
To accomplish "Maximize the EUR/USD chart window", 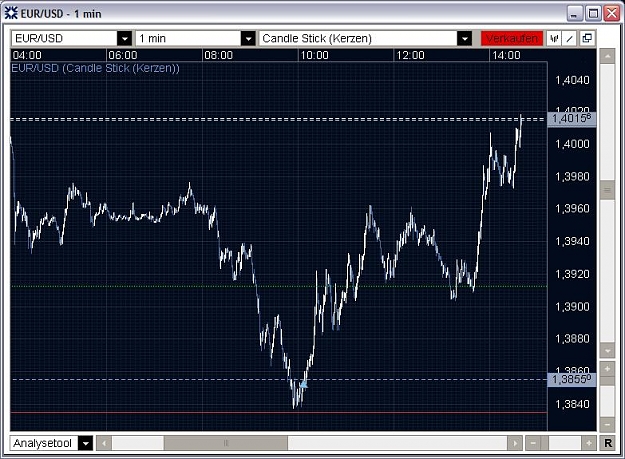I will pyautogui.click(x=593, y=14).
